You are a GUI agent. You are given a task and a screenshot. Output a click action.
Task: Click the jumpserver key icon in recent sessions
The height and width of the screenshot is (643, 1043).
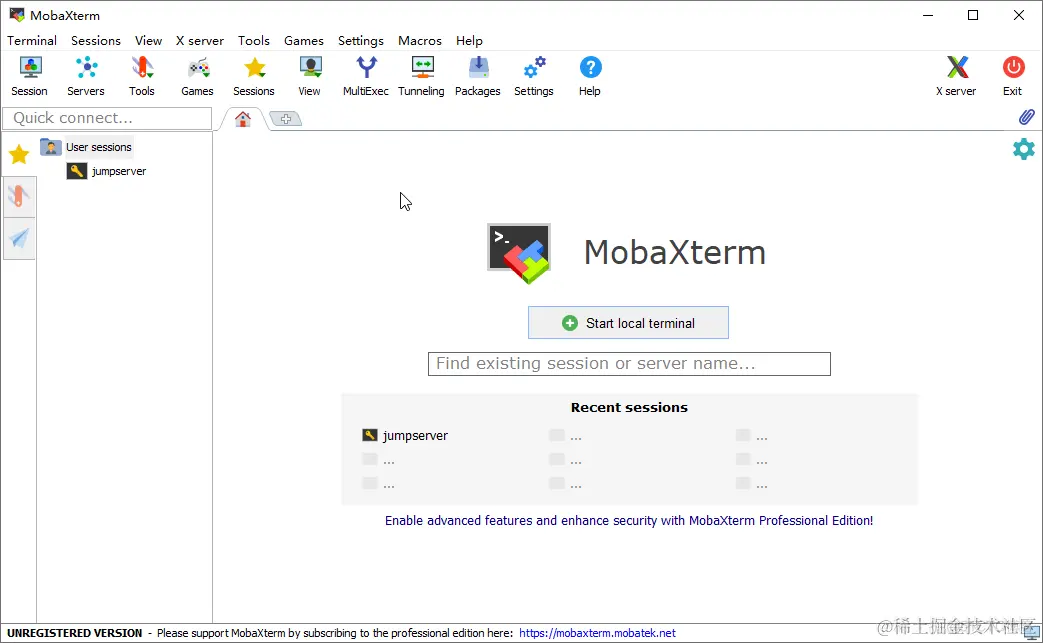(370, 435)
